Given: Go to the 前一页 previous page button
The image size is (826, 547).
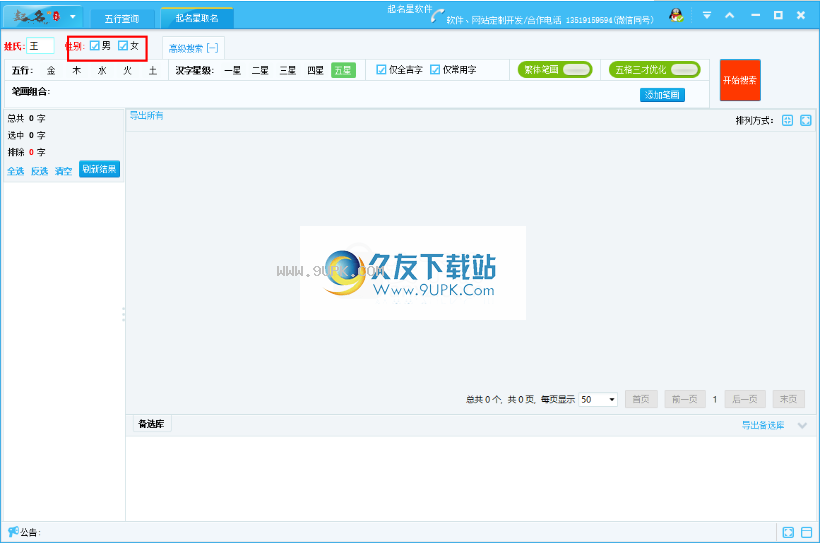Looking at the screenshot, I should (685, 399).
